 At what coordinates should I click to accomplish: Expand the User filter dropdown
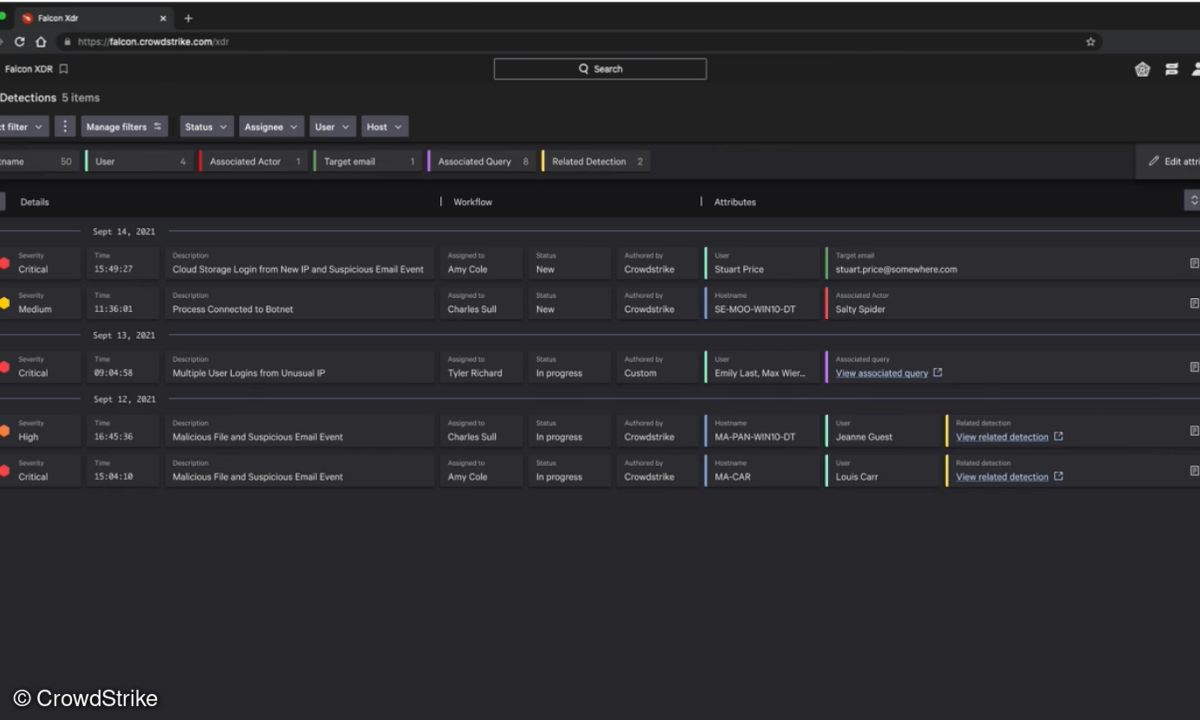click(x=333, y=127)
